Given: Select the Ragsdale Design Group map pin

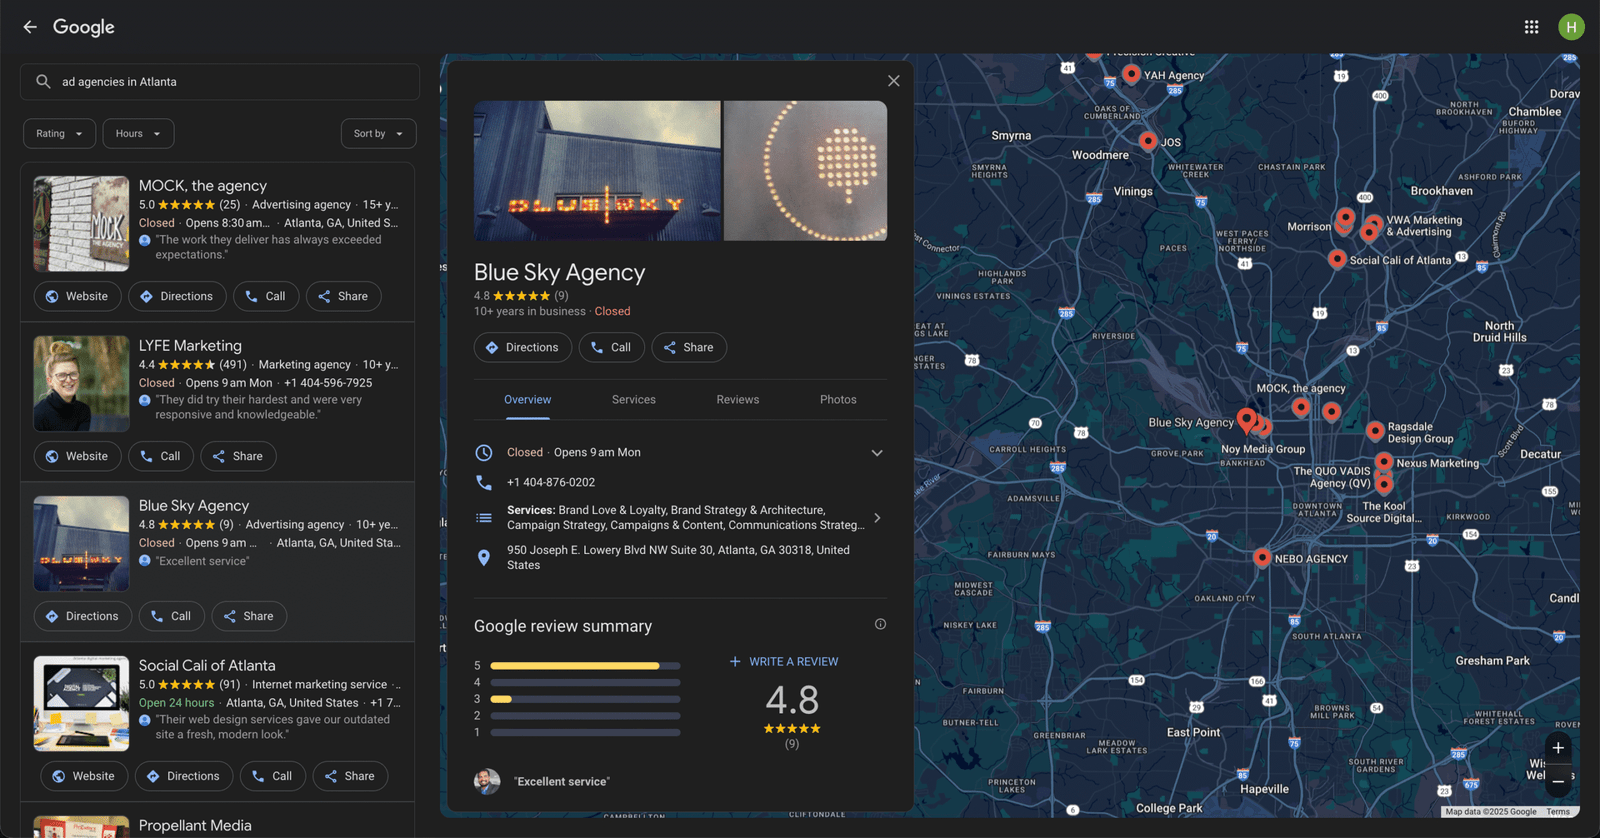Looking at the screenshot, I should point(1375,431).
